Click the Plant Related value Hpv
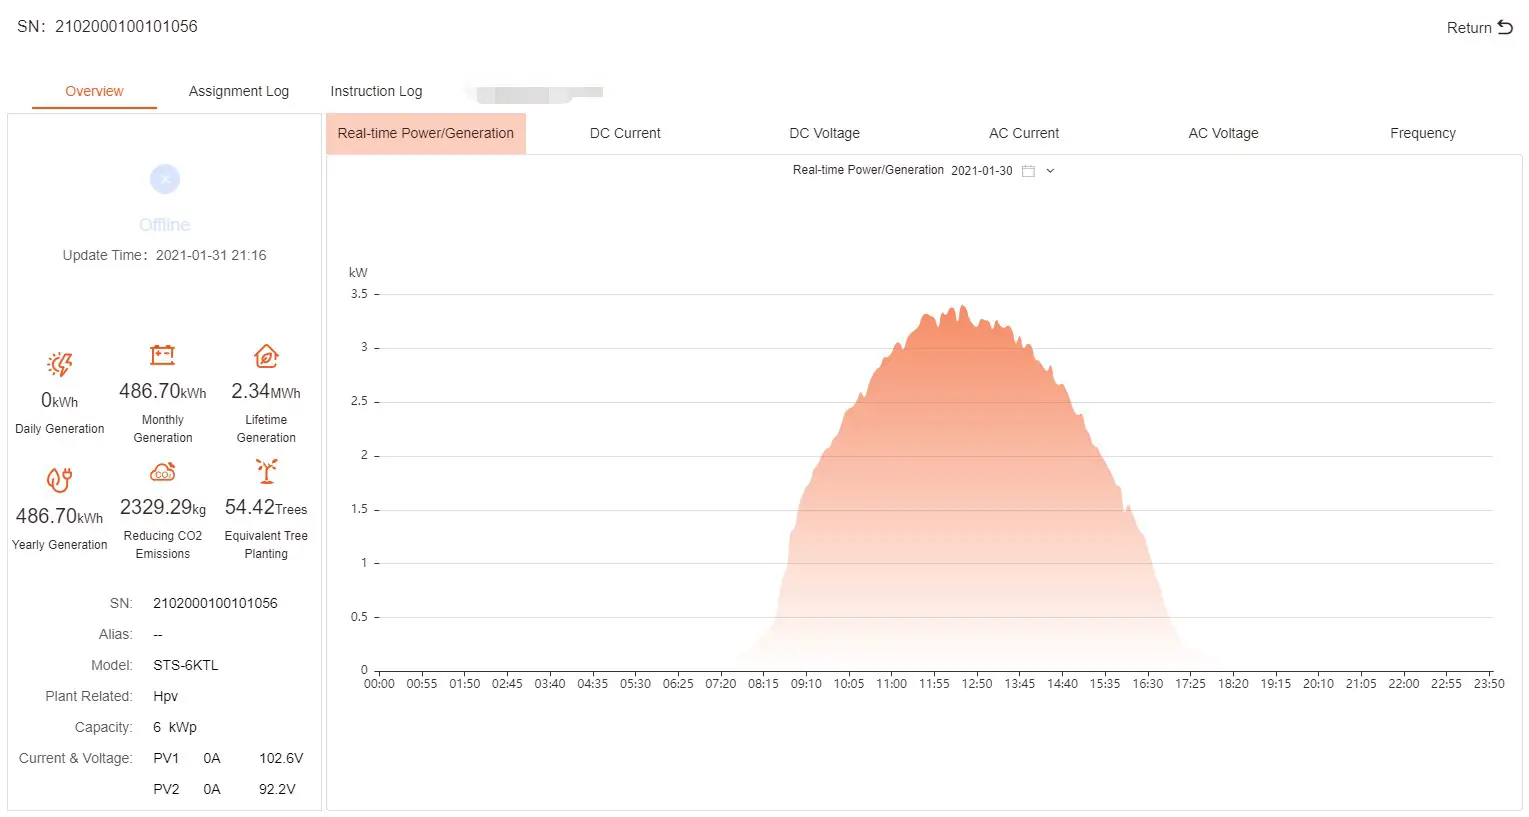The width and height of the screenshot is (1529, 817). point(165,696)
